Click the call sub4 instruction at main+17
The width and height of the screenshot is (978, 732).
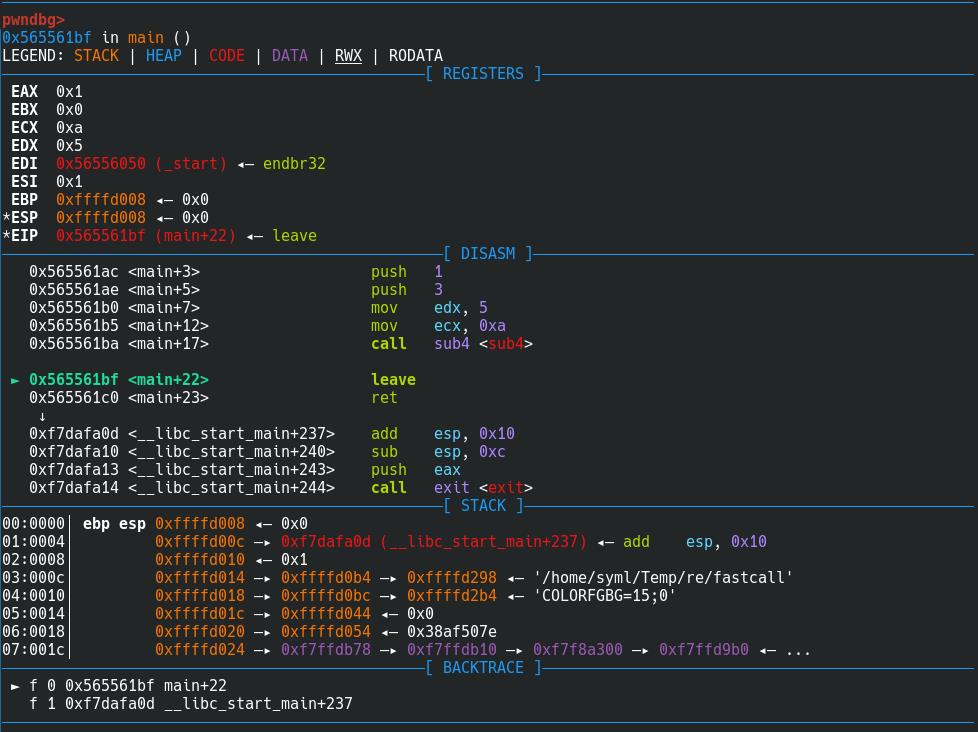pyautogui.click(x=450, y=344)
